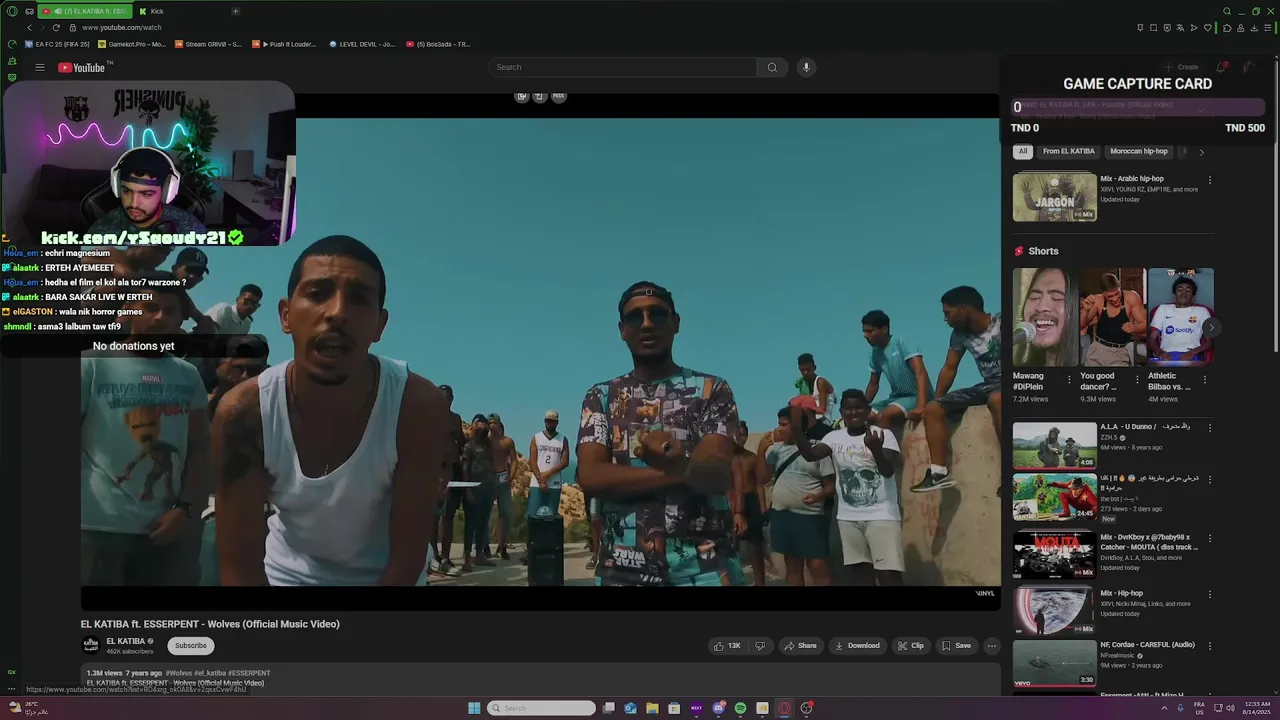Click the video player area
The width and height of the screenshot is (1280, 720).
[x=540, y=350]
